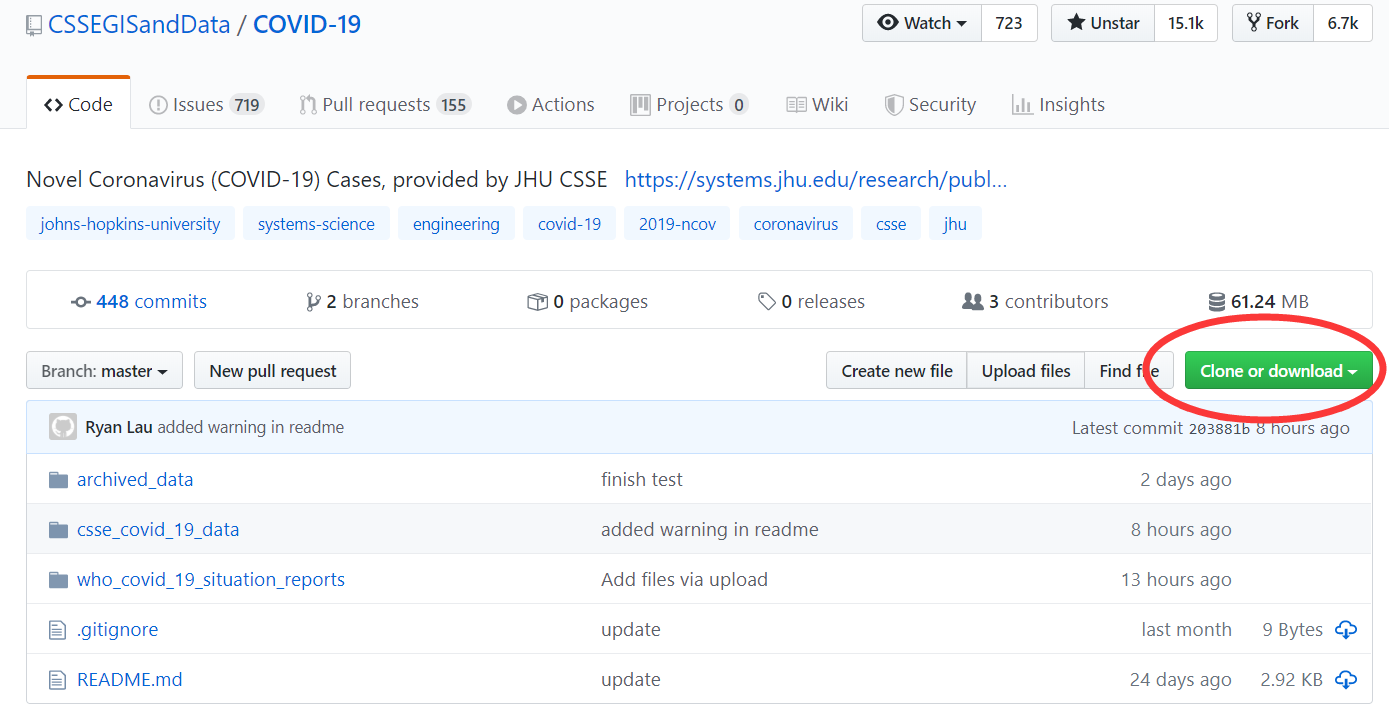Go to the Insights tab
1389x716 pixels.
tap(1058, 105)
